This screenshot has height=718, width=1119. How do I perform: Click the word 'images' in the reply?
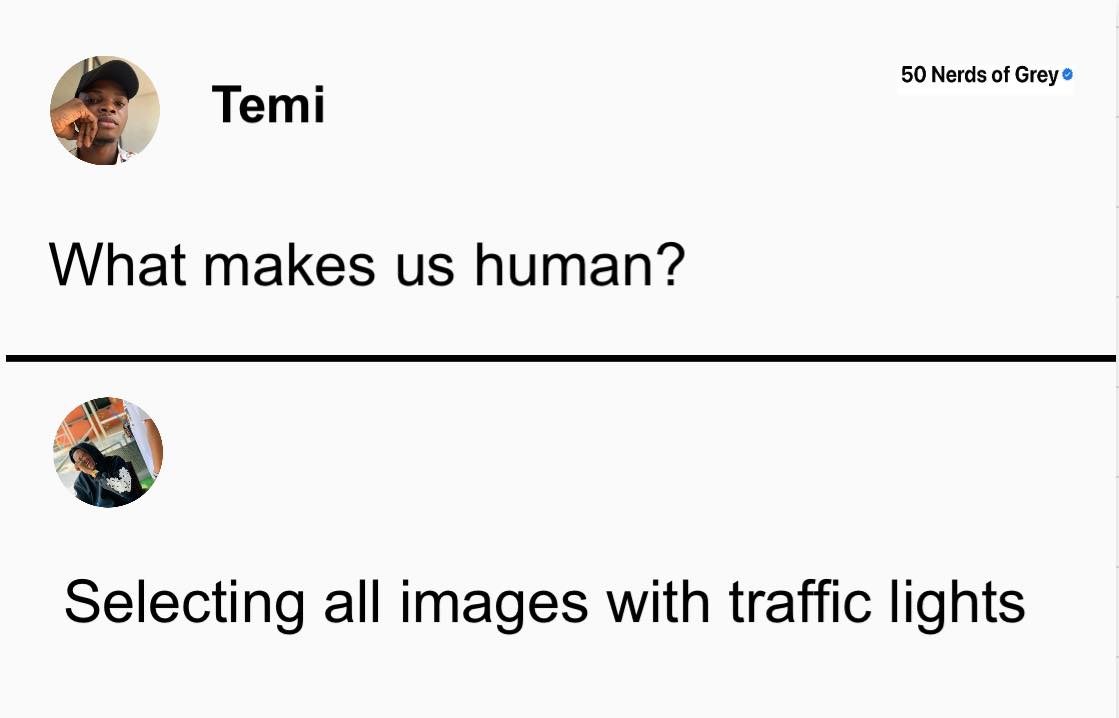point(494,605)
